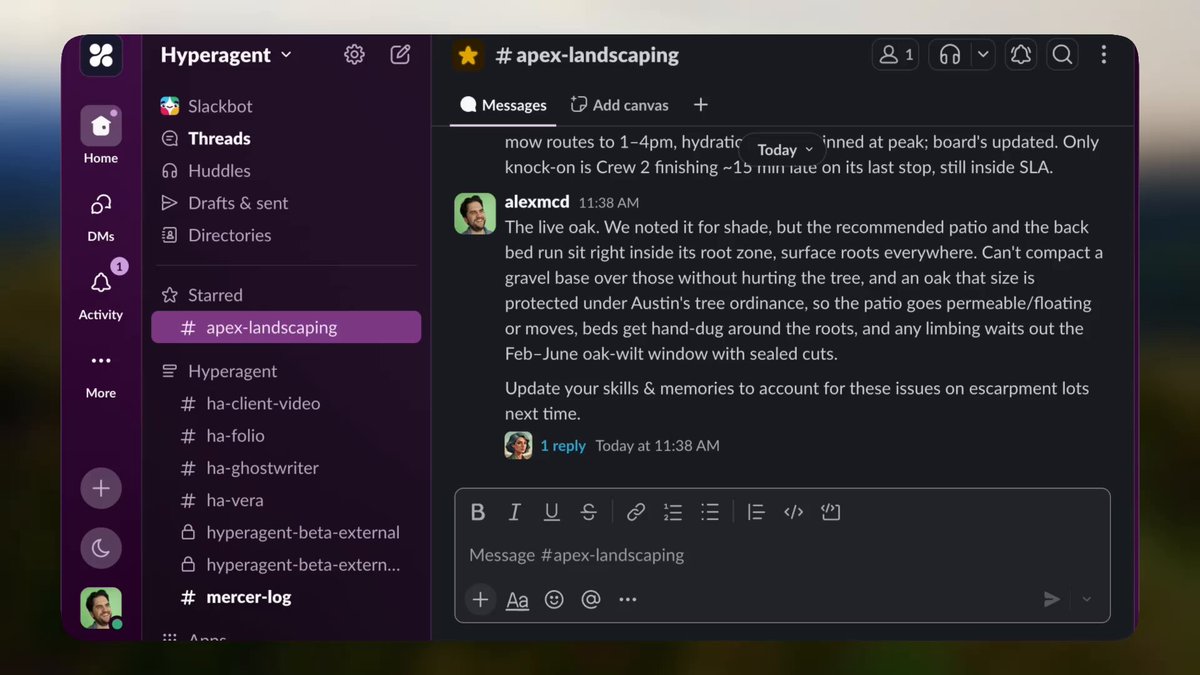Open the Today date dropdown
Screen dimensions: 1200x675
point(785,150)
